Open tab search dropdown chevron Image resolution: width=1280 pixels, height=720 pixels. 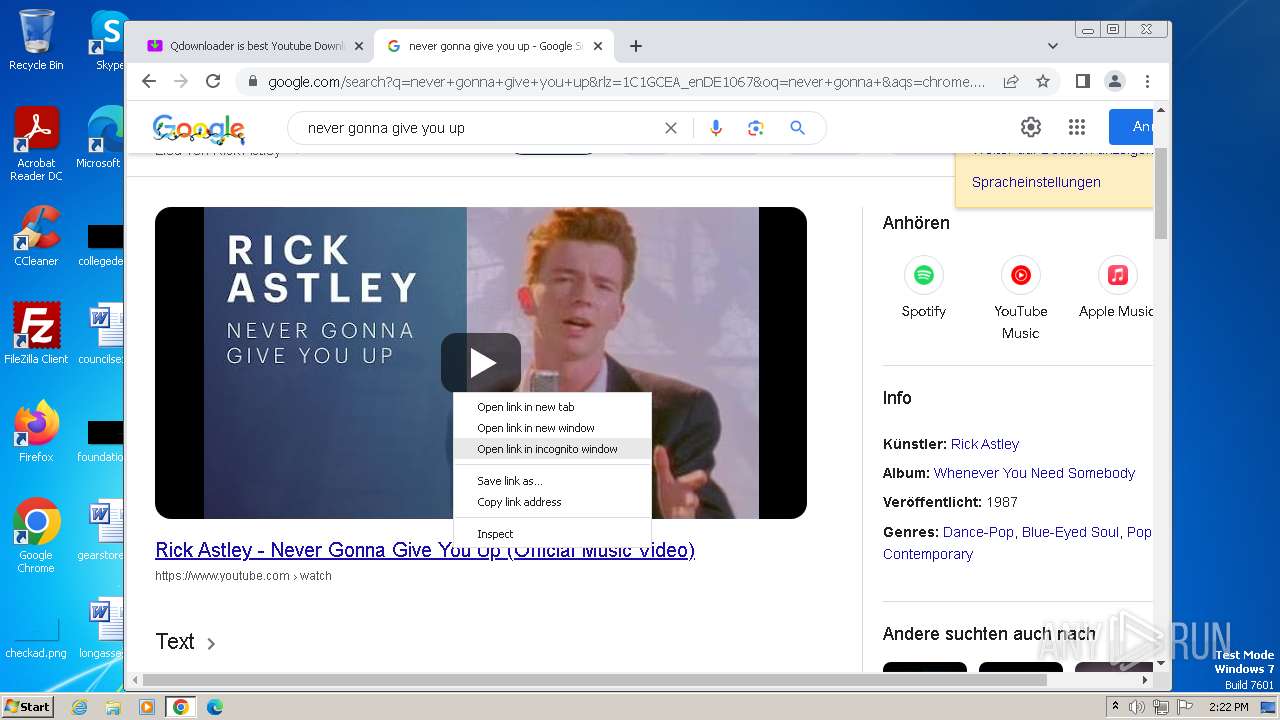click(1053, 46)
